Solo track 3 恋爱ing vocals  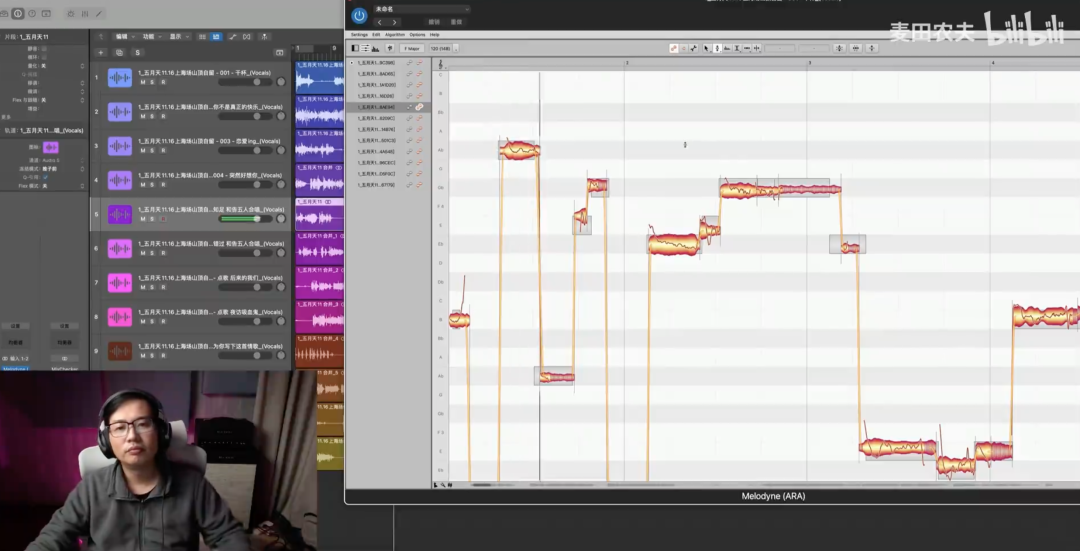pyautogui.click(x=153, y=150)
